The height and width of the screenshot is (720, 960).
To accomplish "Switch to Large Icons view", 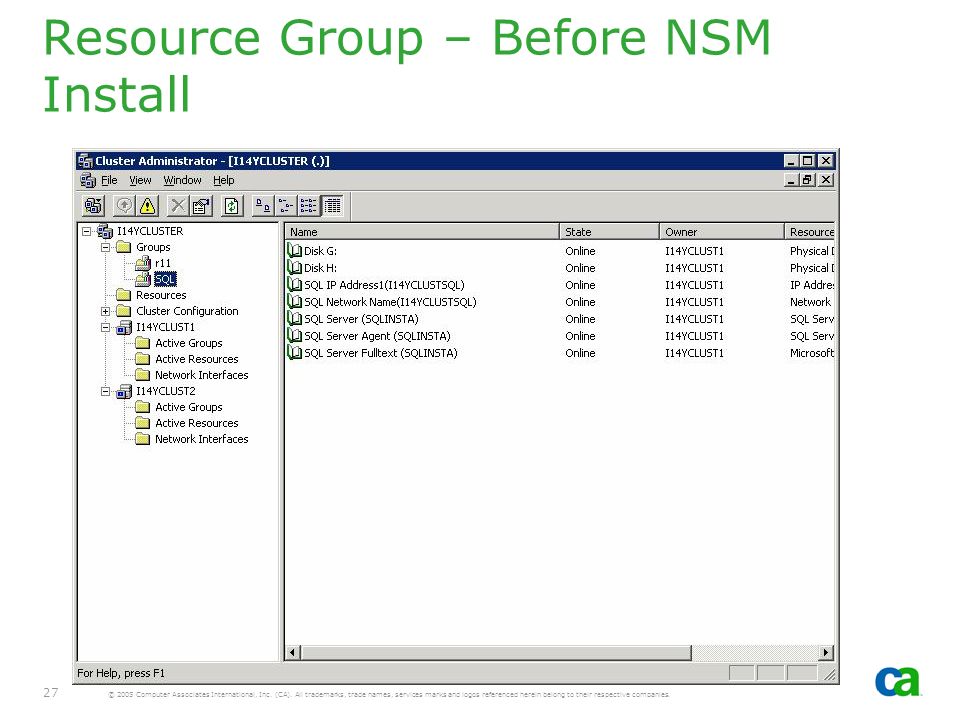I will click(263, 206).
